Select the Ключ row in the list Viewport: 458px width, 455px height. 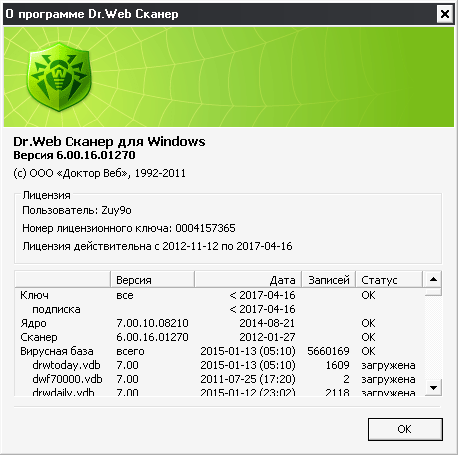pos(220,295)
